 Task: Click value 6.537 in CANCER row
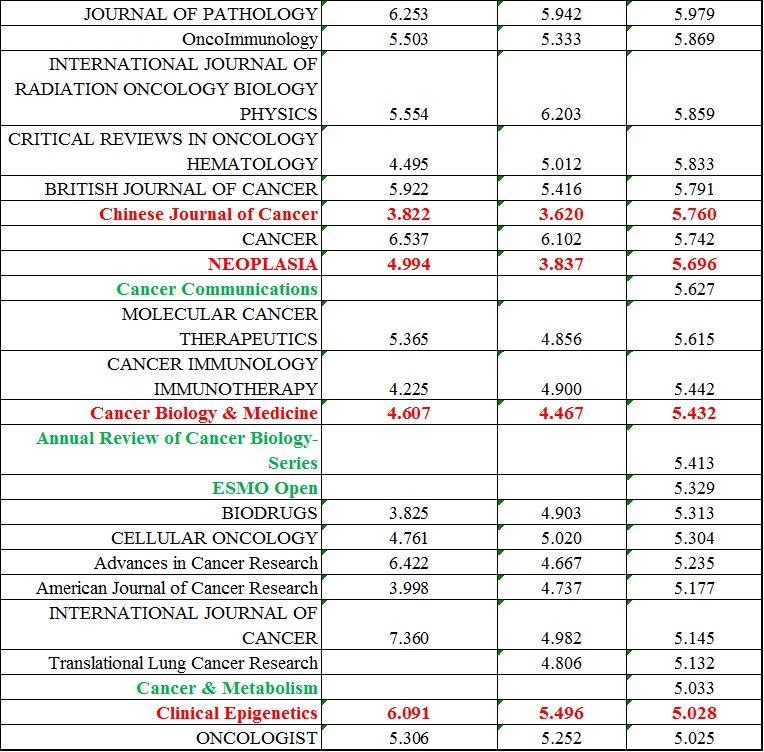click(x=408, y=239)
